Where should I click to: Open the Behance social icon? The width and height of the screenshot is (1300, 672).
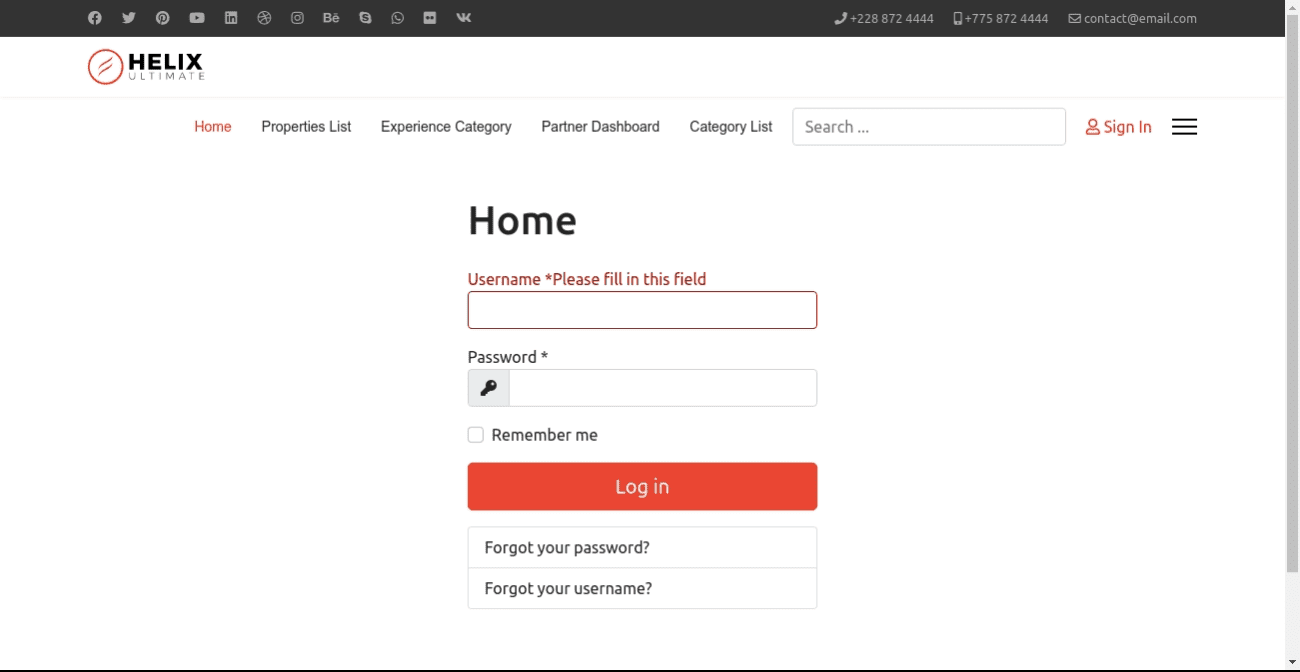pyautogui.click(x=331, y=18)
